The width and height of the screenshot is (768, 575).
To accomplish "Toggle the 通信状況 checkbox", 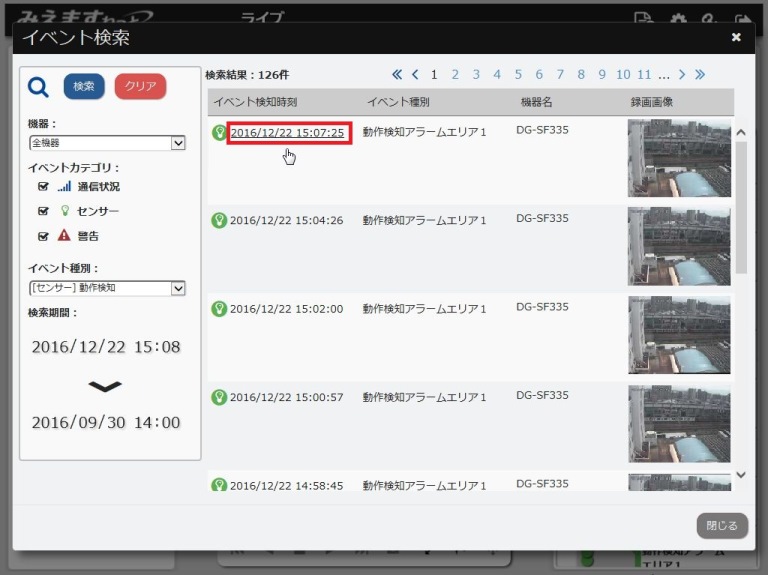I will [x=43, y=187].
